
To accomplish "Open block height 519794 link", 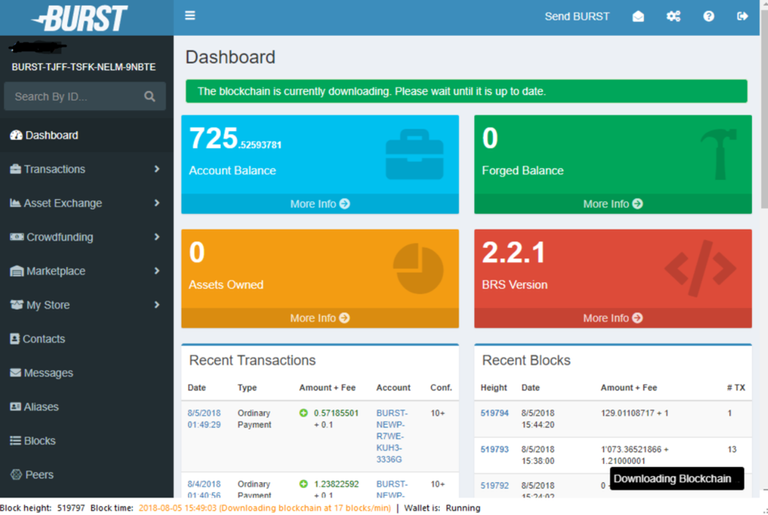I will coord(494,413).
